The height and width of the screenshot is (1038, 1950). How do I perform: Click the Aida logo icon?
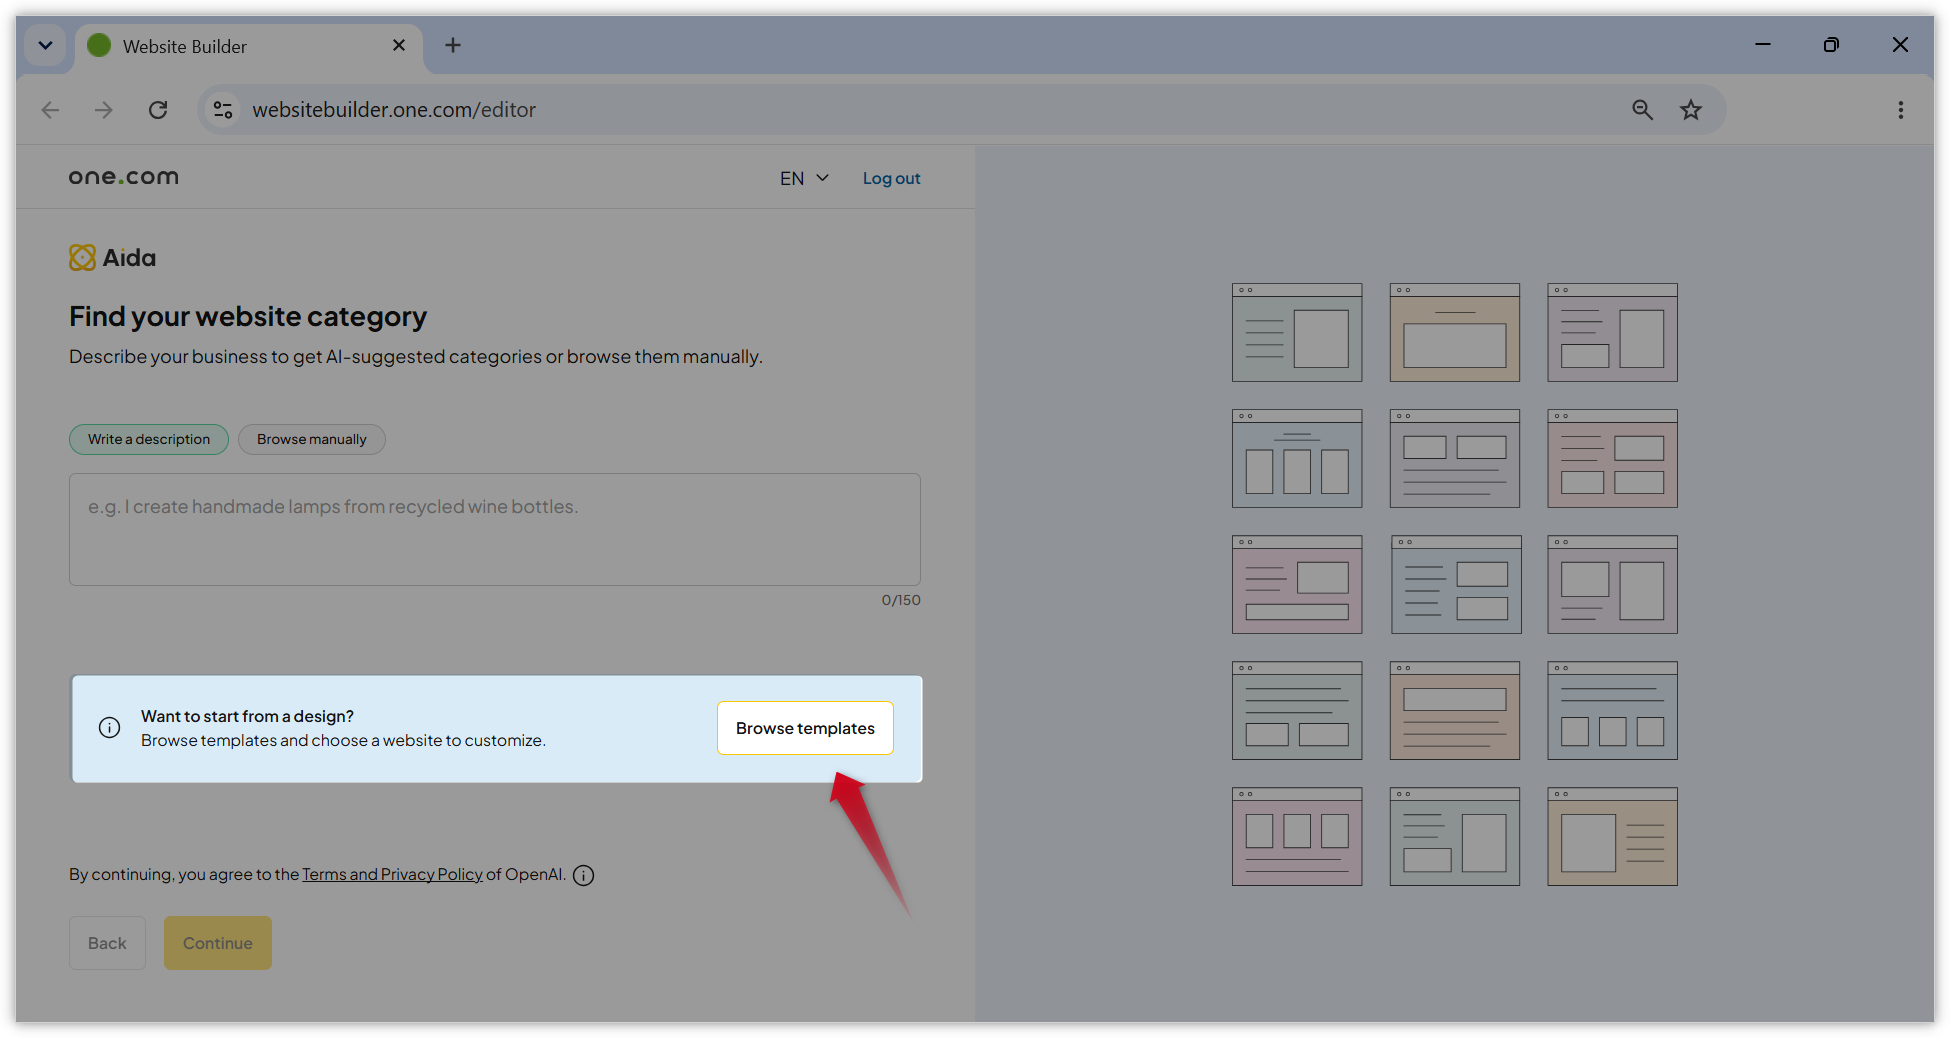point(82,258)
